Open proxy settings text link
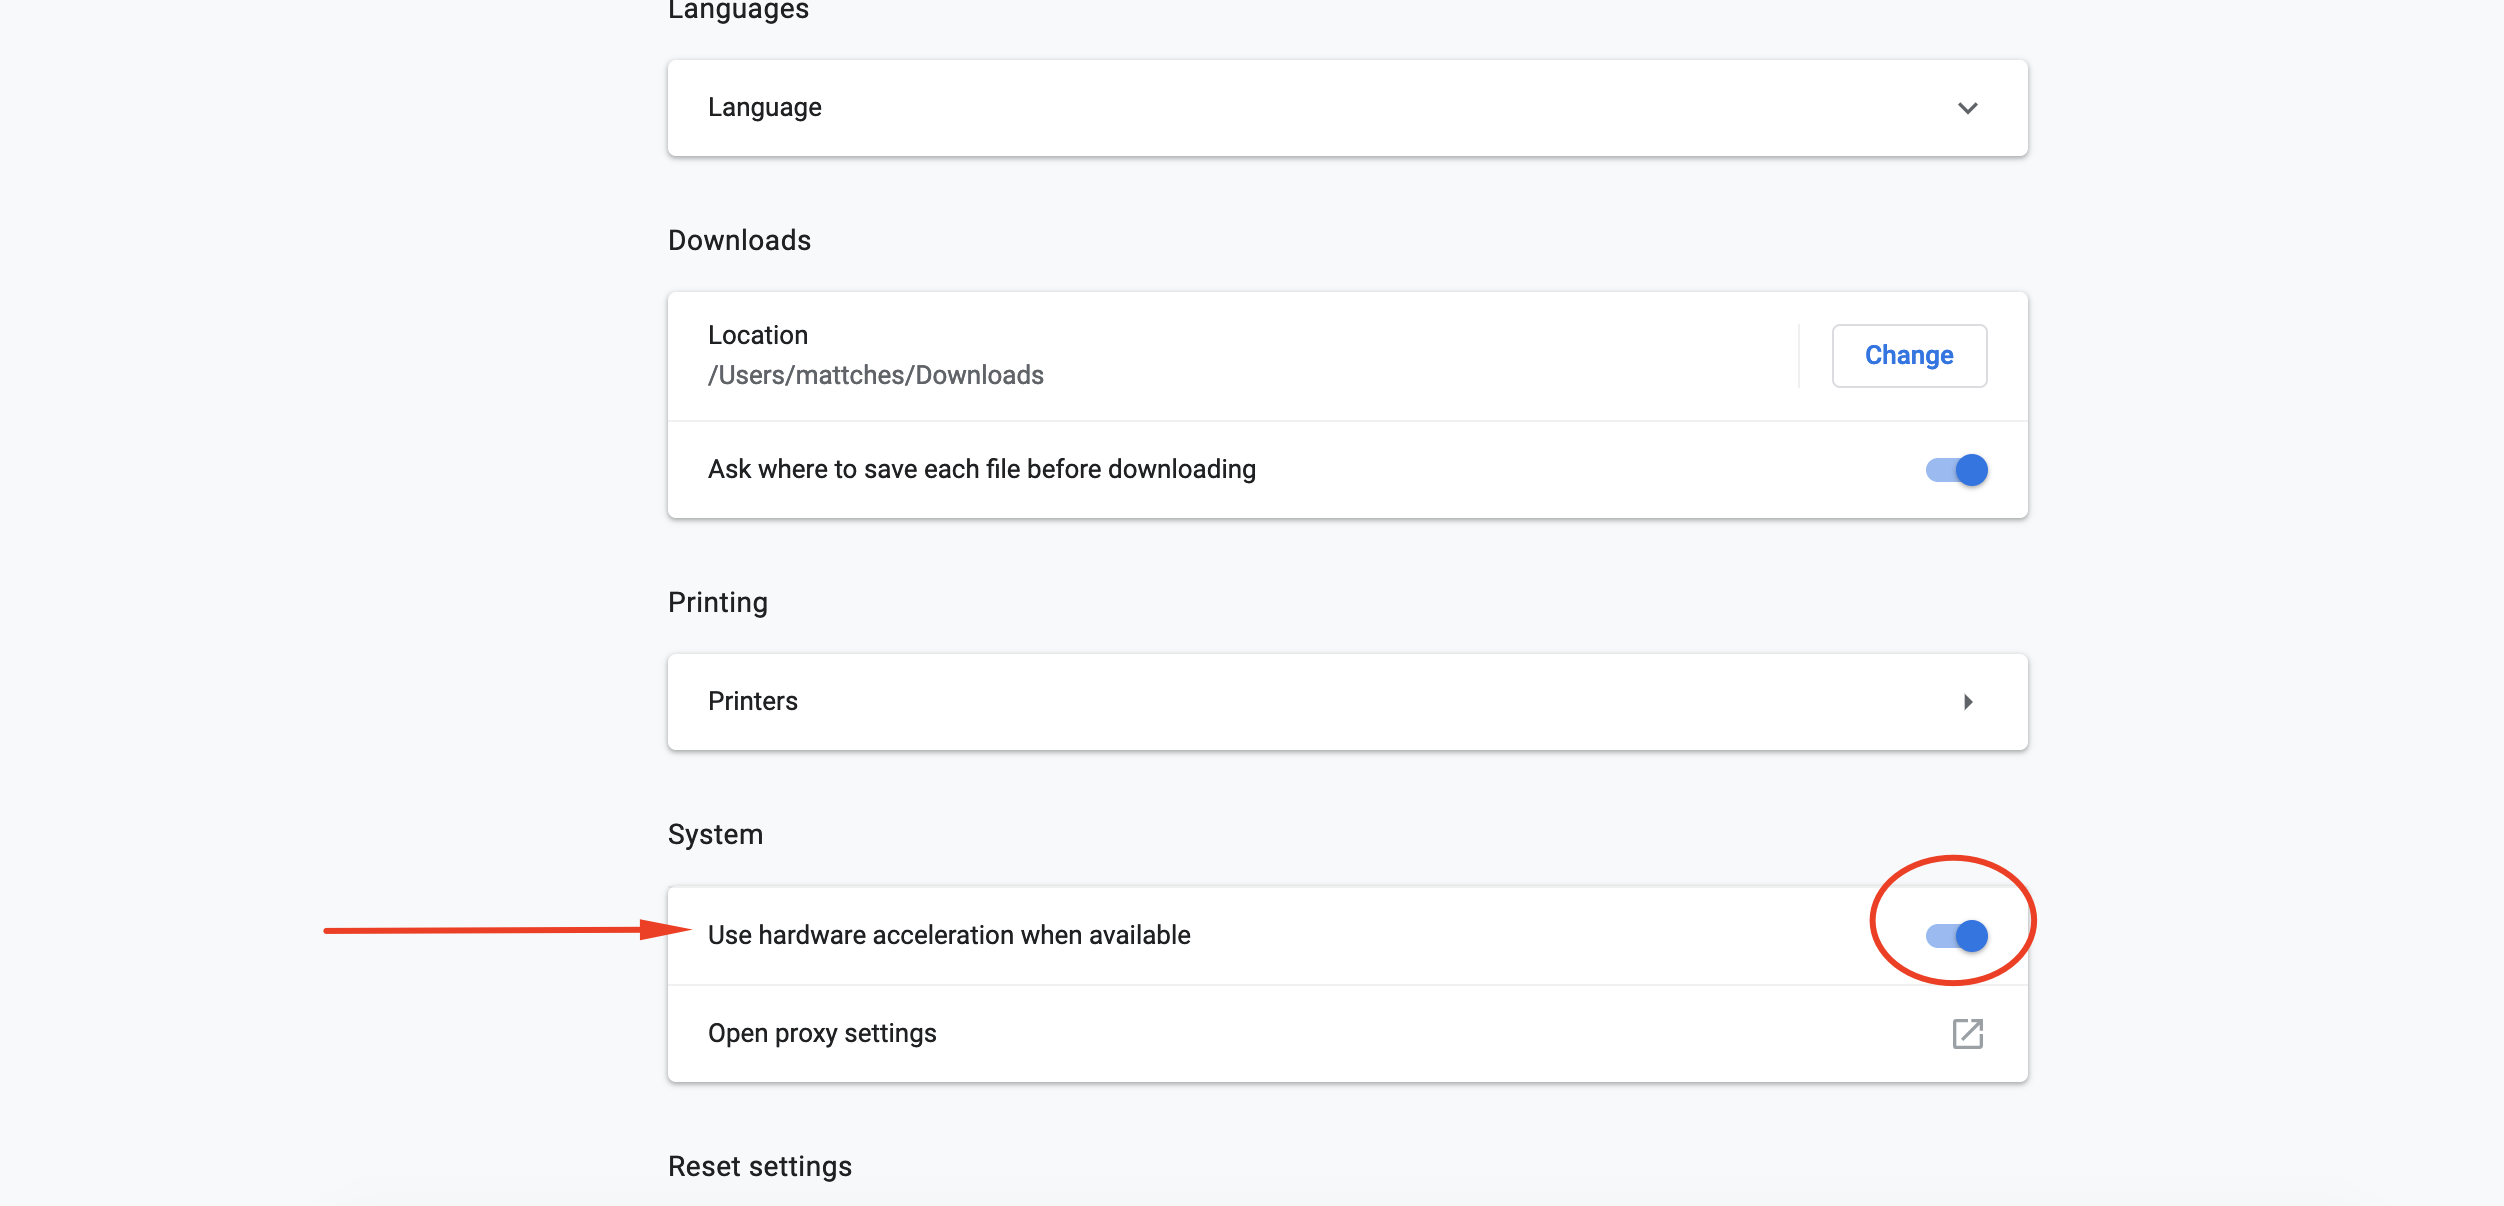Image resolution: width=2504 pixels, height=1206 pixels. pos(821,1033)
